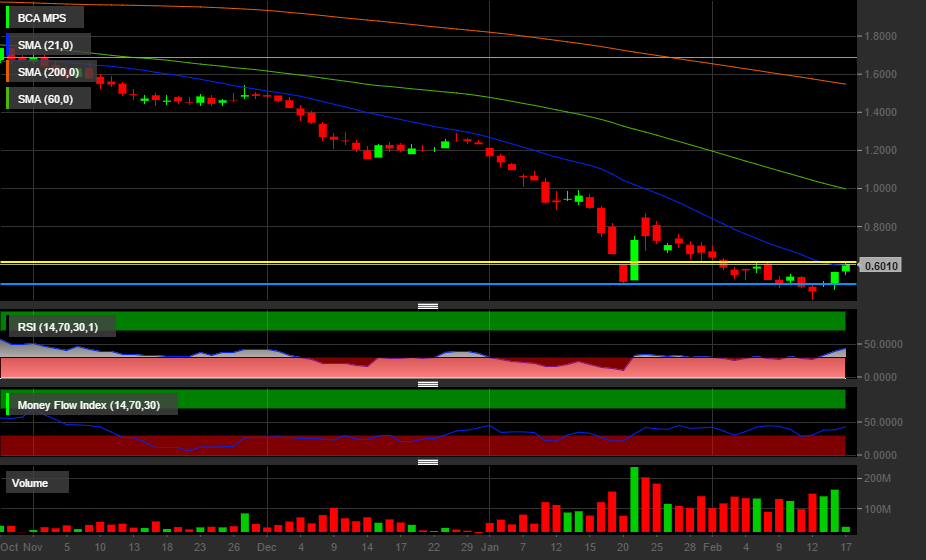Click the 1.0000 price axis label
926x560 pixels.
880,188
